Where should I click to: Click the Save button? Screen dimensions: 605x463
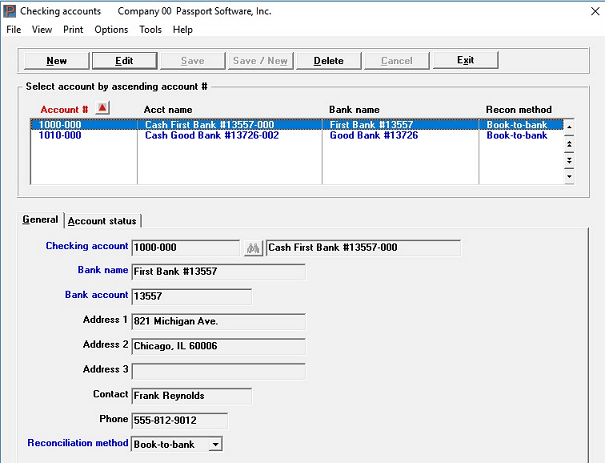coord(193,61)
